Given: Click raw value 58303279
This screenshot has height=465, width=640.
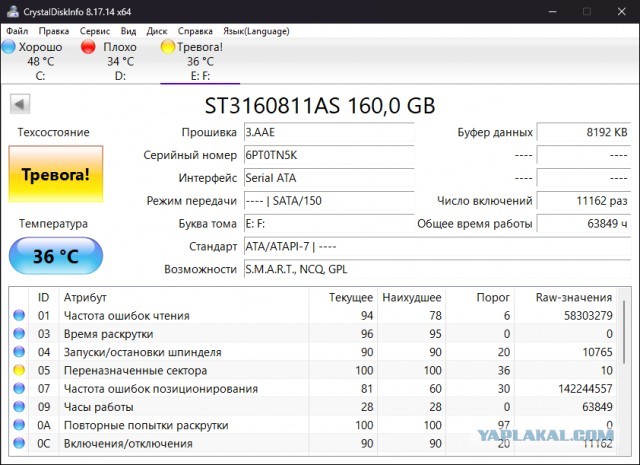Looking at the screenshot, I should (x=588, y=315).
